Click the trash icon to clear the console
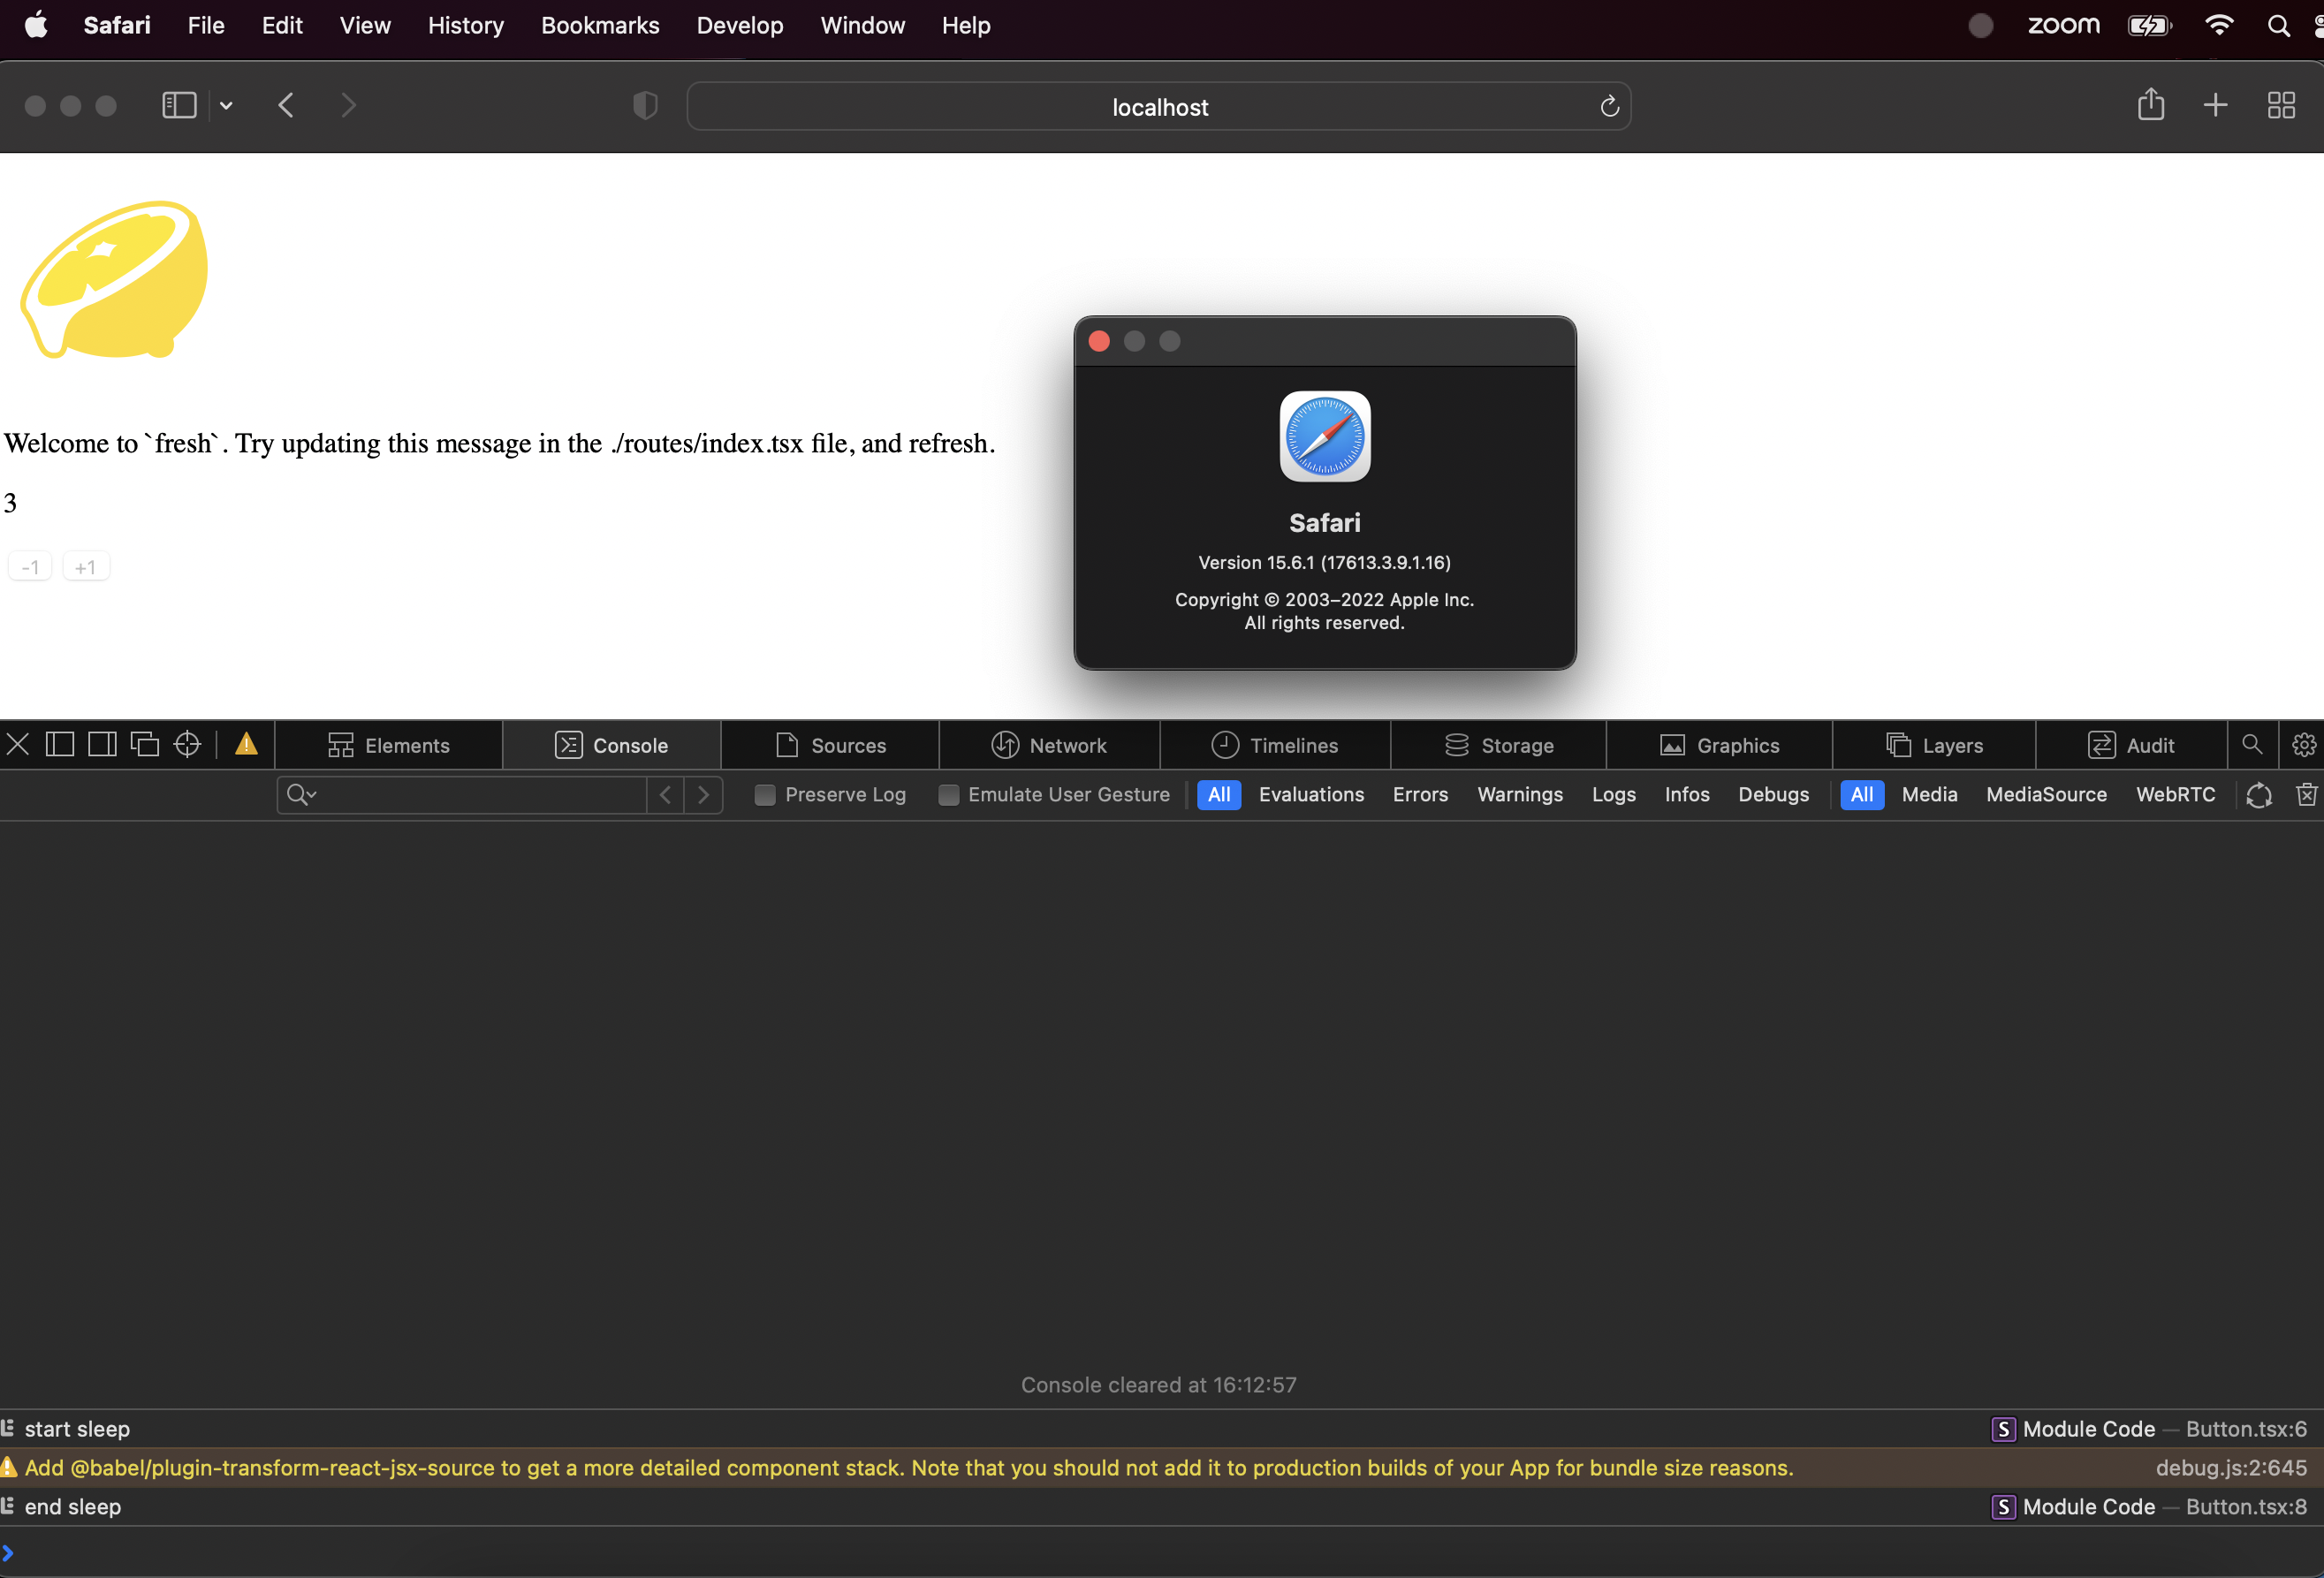The width and height of the screenshot is (2324, 1578). (2307, 794)
